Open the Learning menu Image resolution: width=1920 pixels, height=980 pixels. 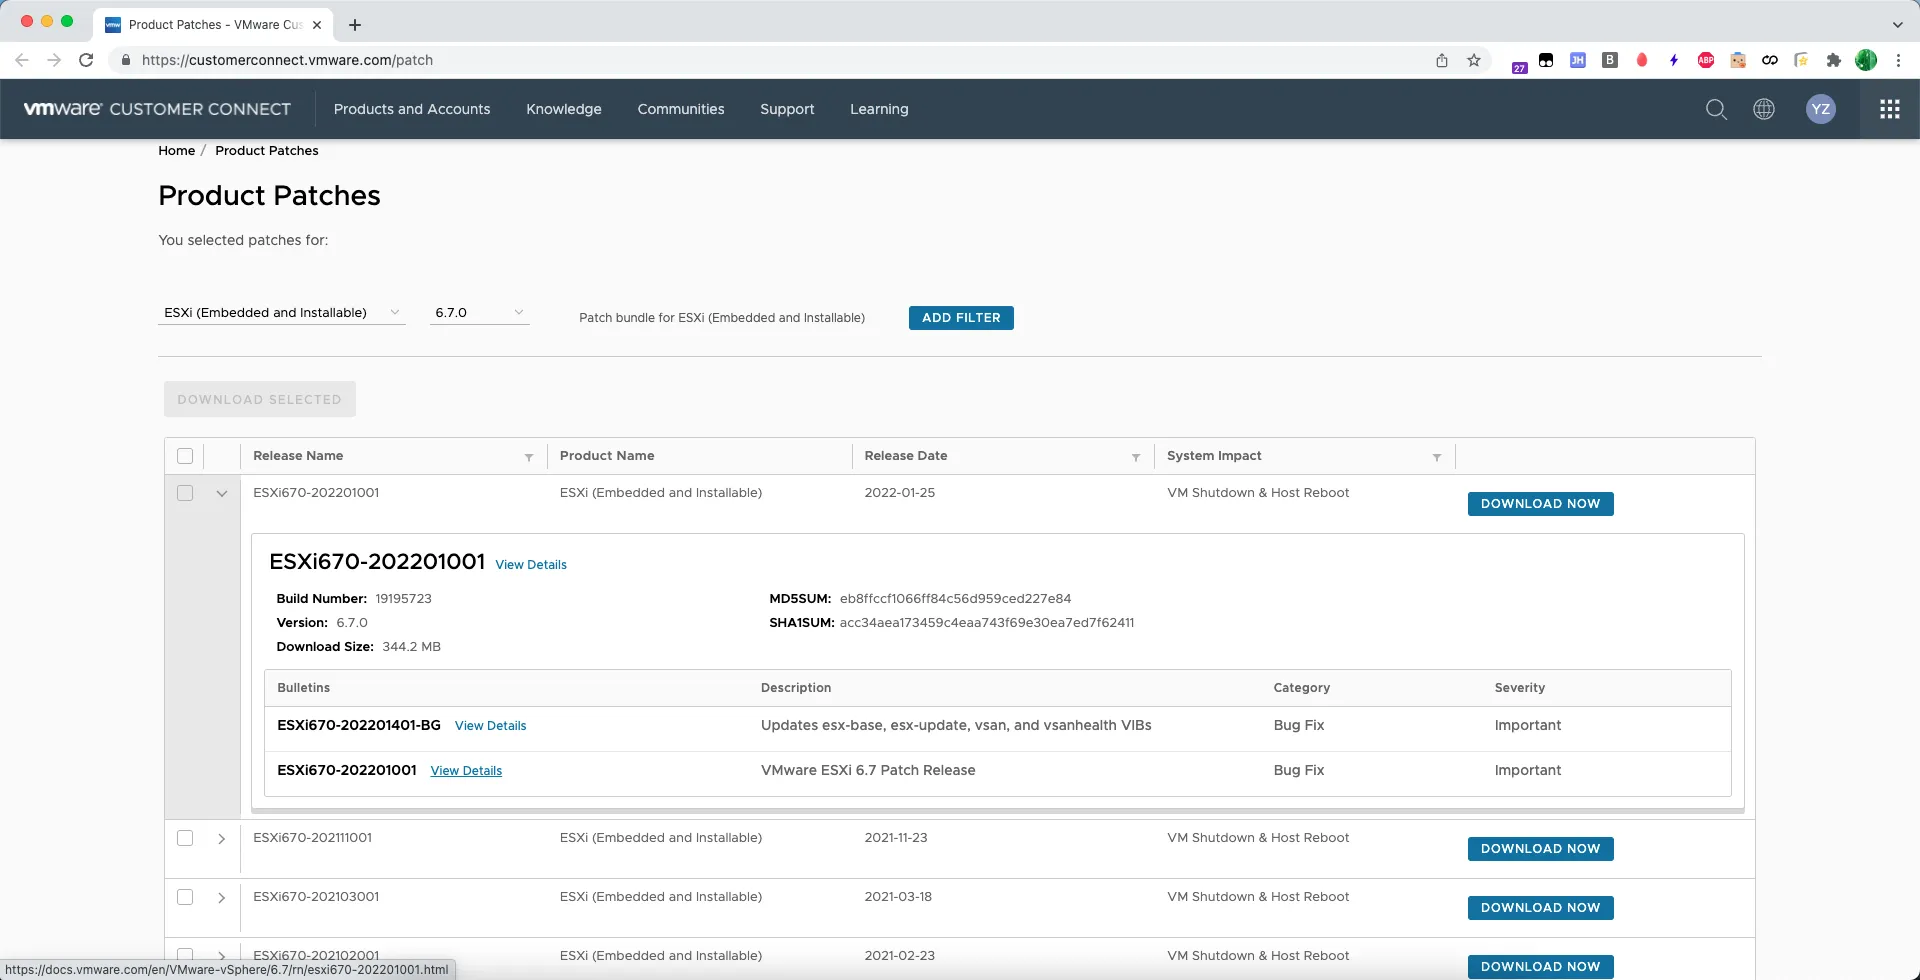(879, 109)
